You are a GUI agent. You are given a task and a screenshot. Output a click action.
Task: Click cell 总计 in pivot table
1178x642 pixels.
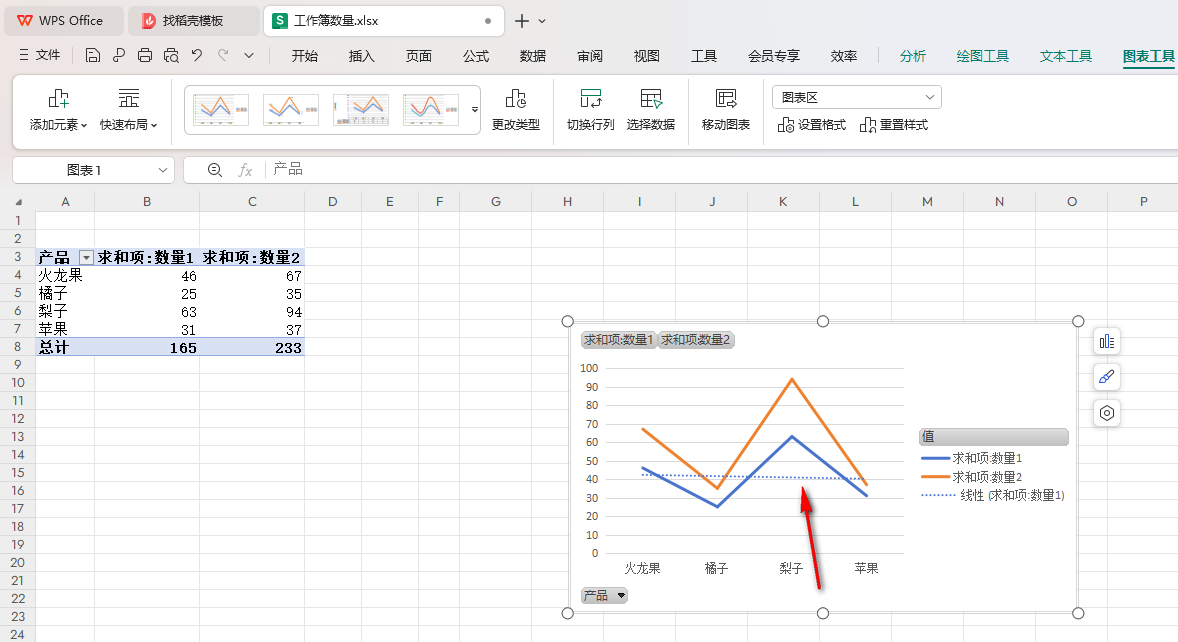65,348
